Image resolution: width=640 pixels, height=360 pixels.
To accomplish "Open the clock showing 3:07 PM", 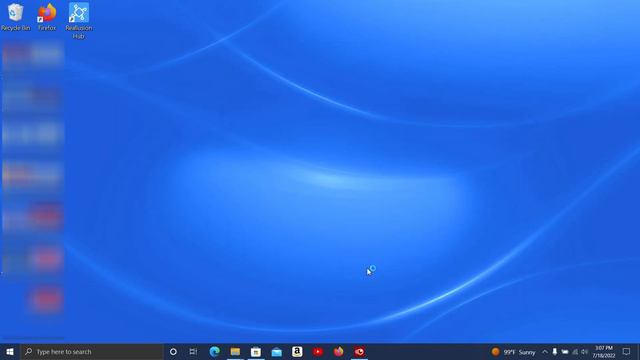I will point(604,351).
